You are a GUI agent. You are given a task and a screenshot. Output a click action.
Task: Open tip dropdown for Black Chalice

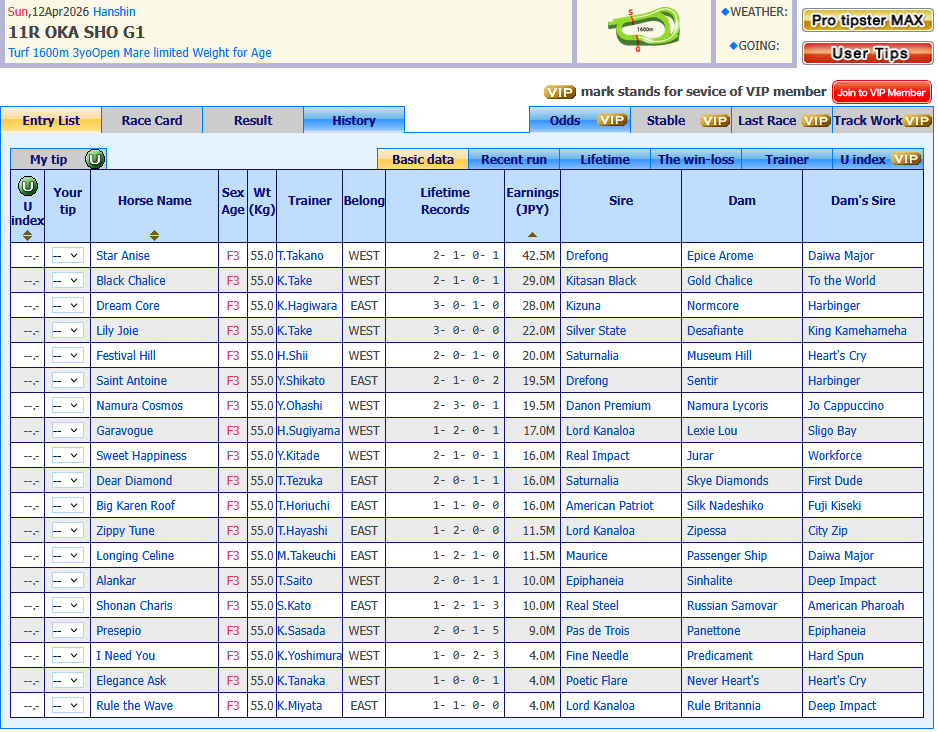point(66,280)
